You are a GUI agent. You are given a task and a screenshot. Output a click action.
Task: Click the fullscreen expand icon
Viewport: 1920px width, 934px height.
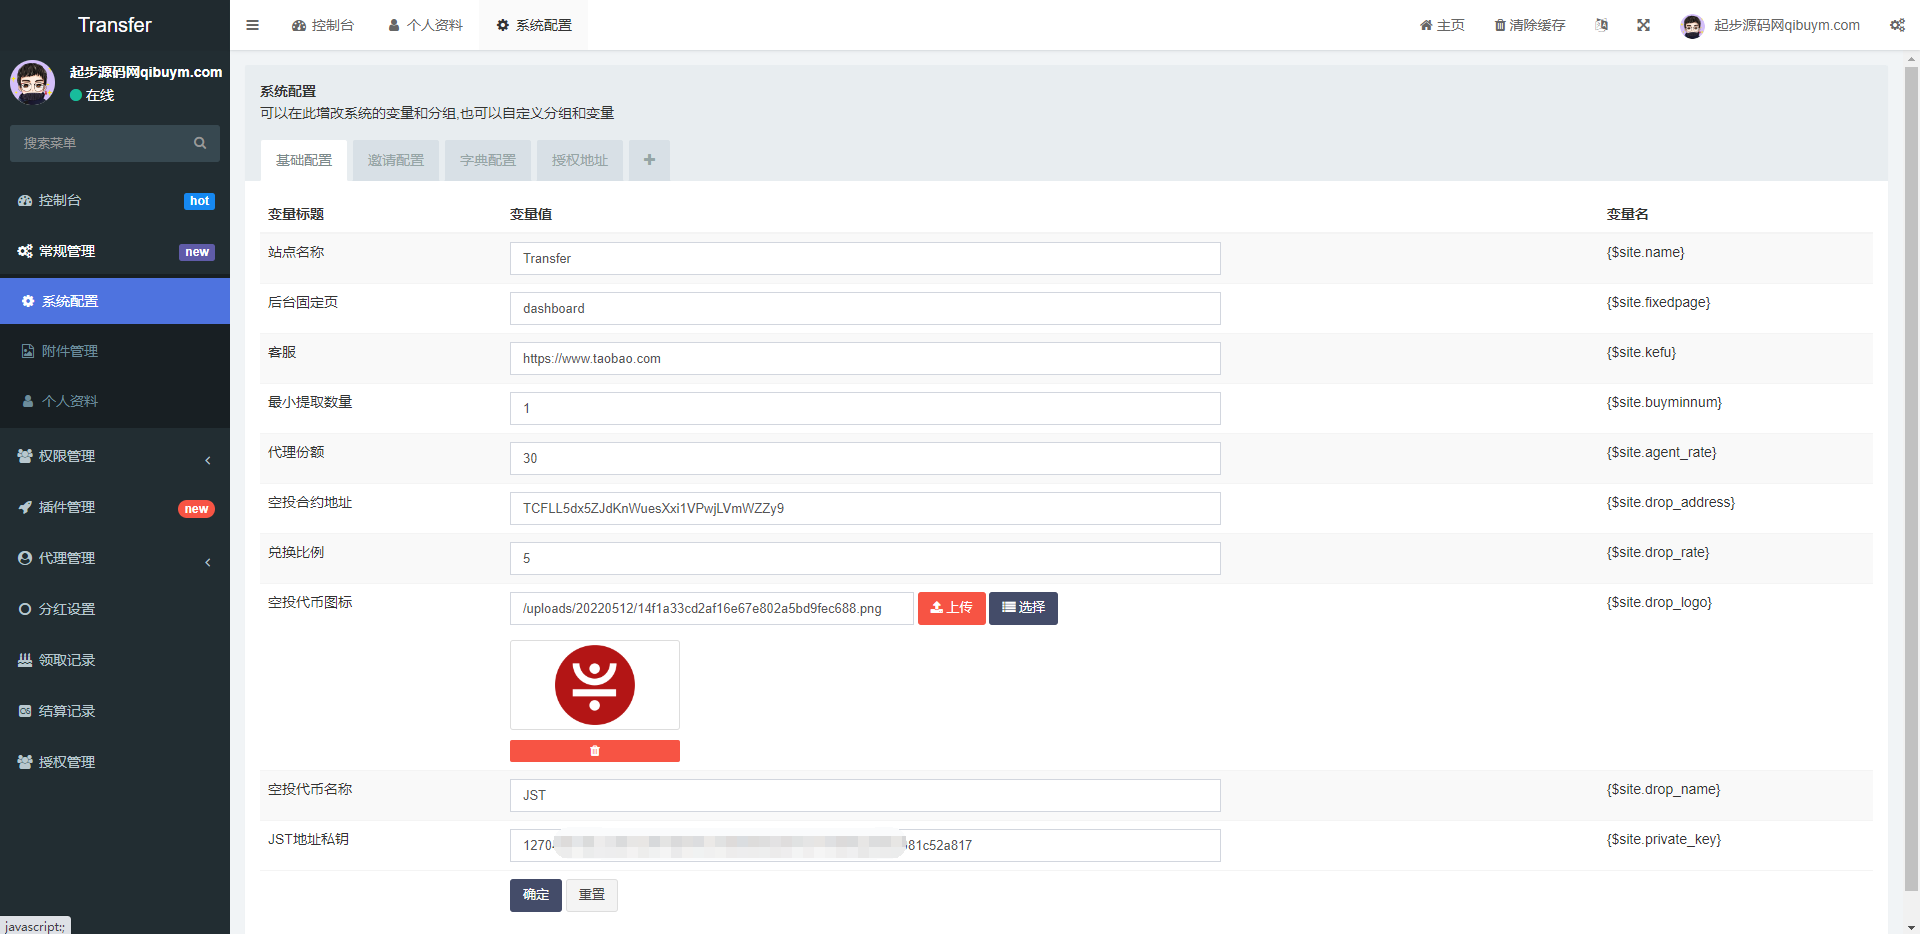[1643, 25]
